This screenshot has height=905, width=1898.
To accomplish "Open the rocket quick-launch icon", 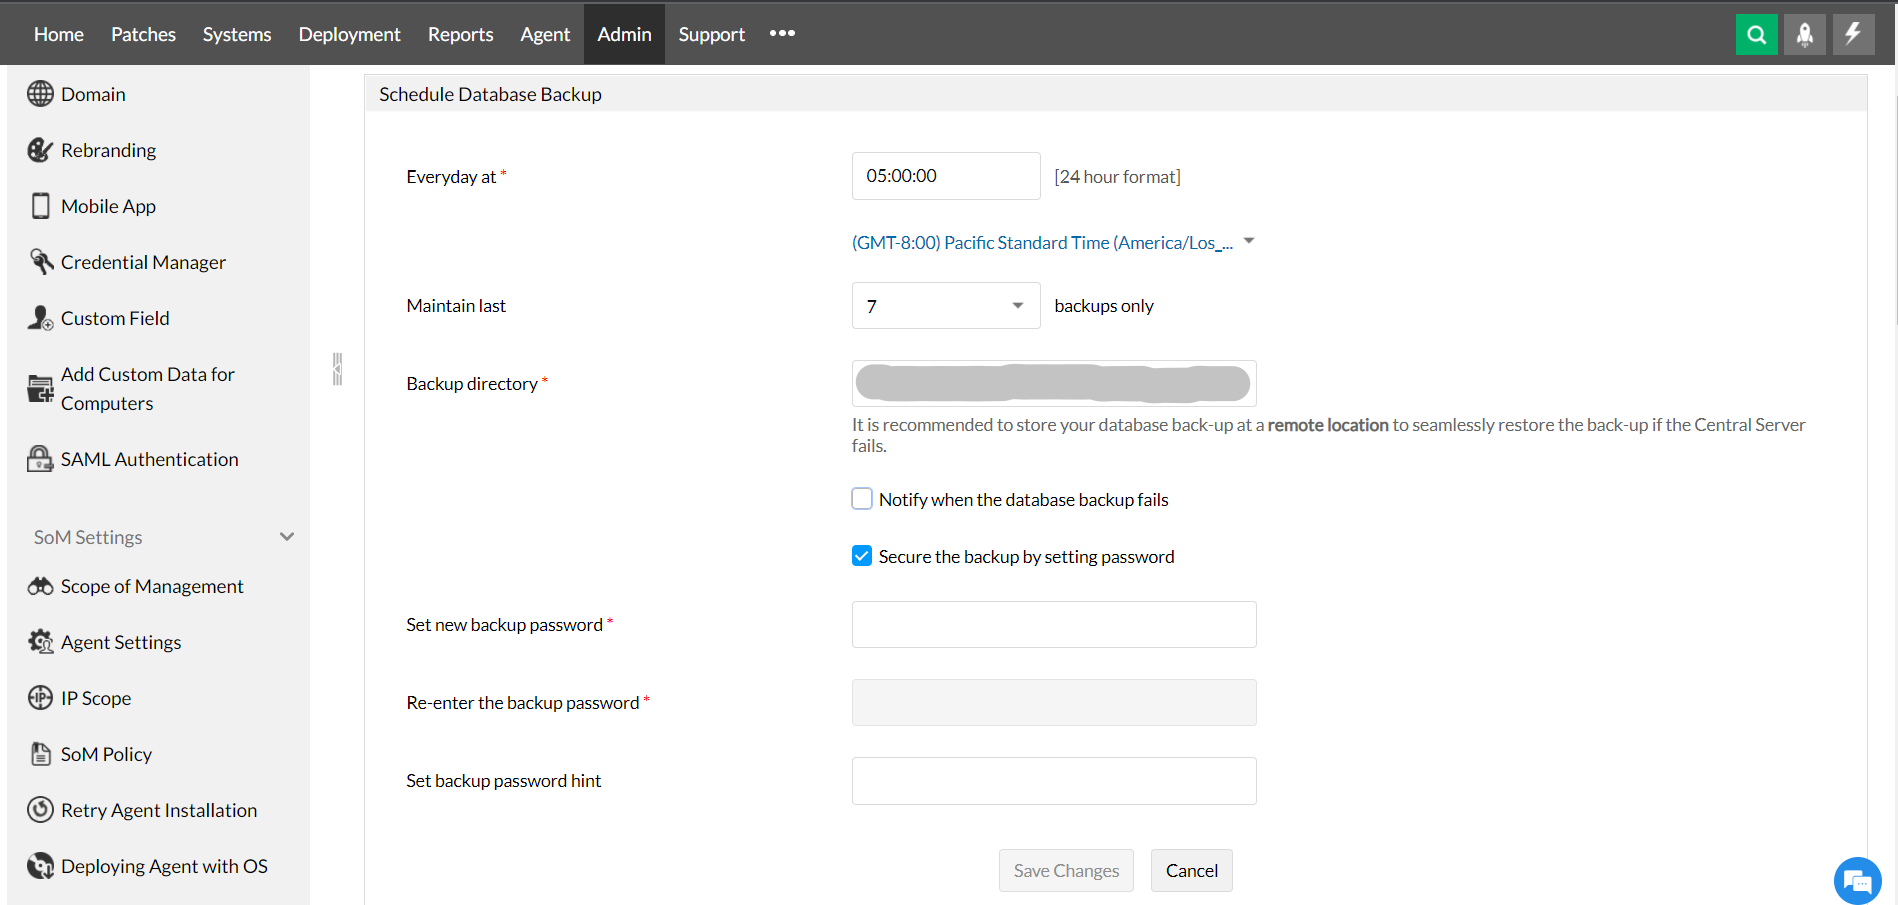I will coord(1804,35).
